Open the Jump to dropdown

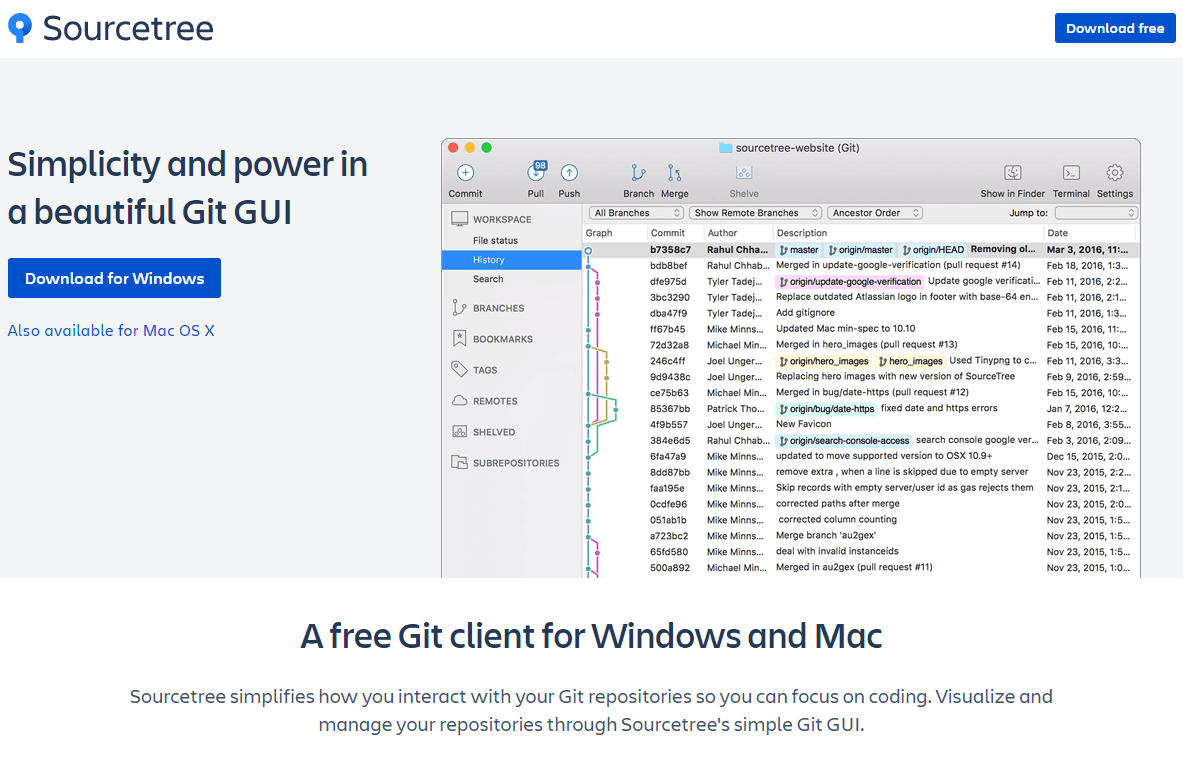tap(1095, 213)
